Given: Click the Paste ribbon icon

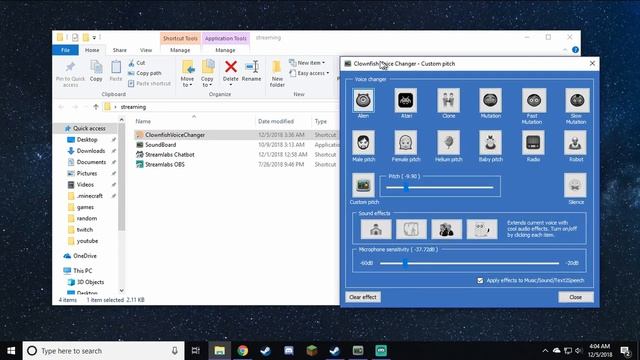Looking at the screenshot, I should 116,71.
